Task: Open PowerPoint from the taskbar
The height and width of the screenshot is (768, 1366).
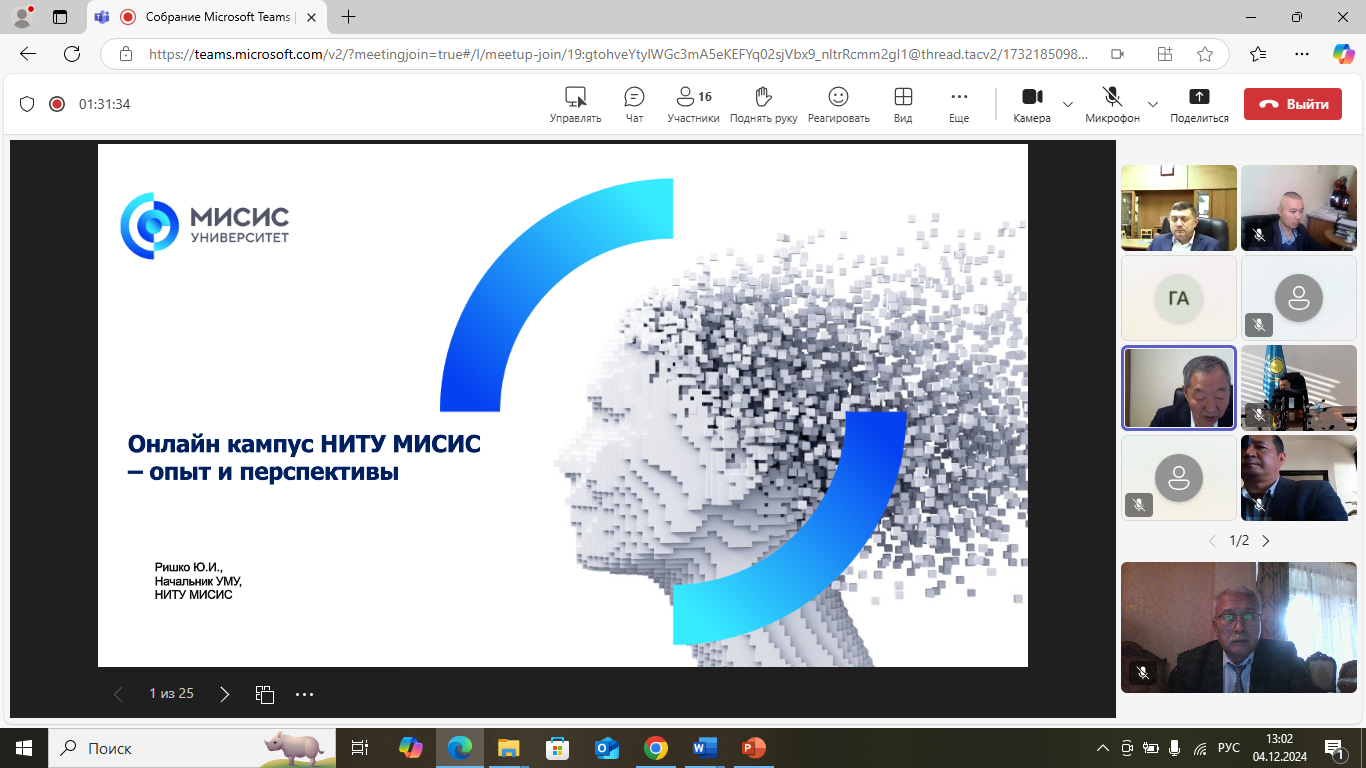Action: pos(753,748)
